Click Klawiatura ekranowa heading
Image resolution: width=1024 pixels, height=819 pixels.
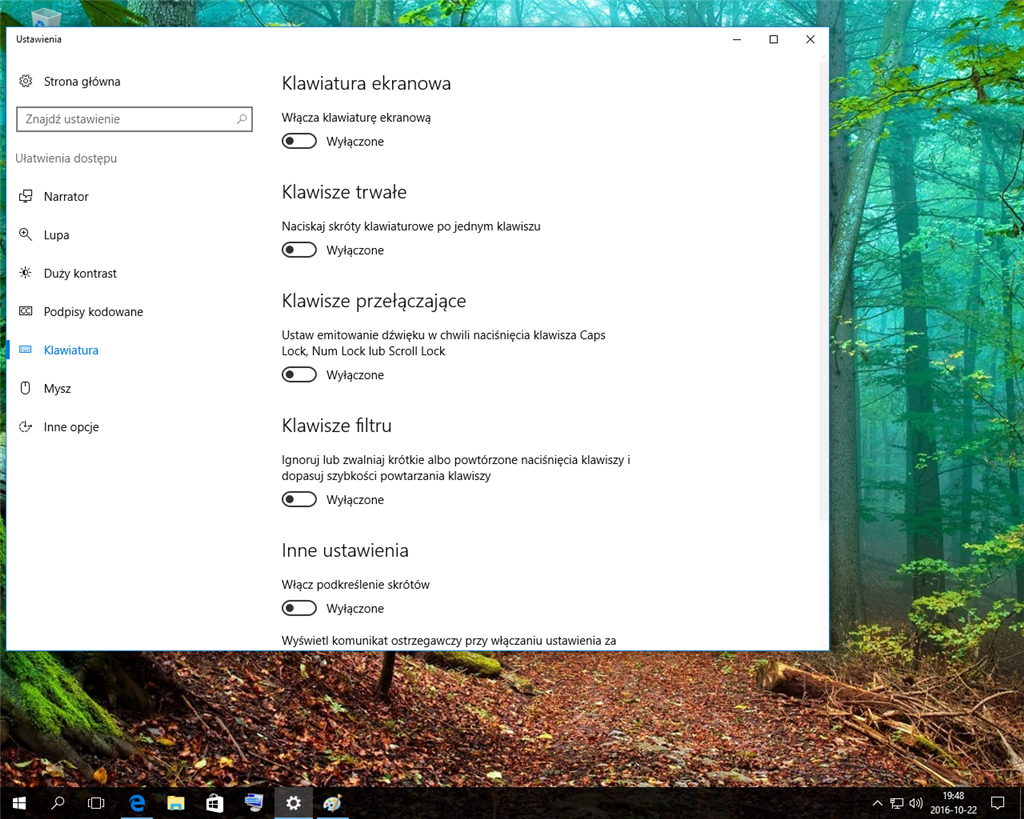coord(366,84)
